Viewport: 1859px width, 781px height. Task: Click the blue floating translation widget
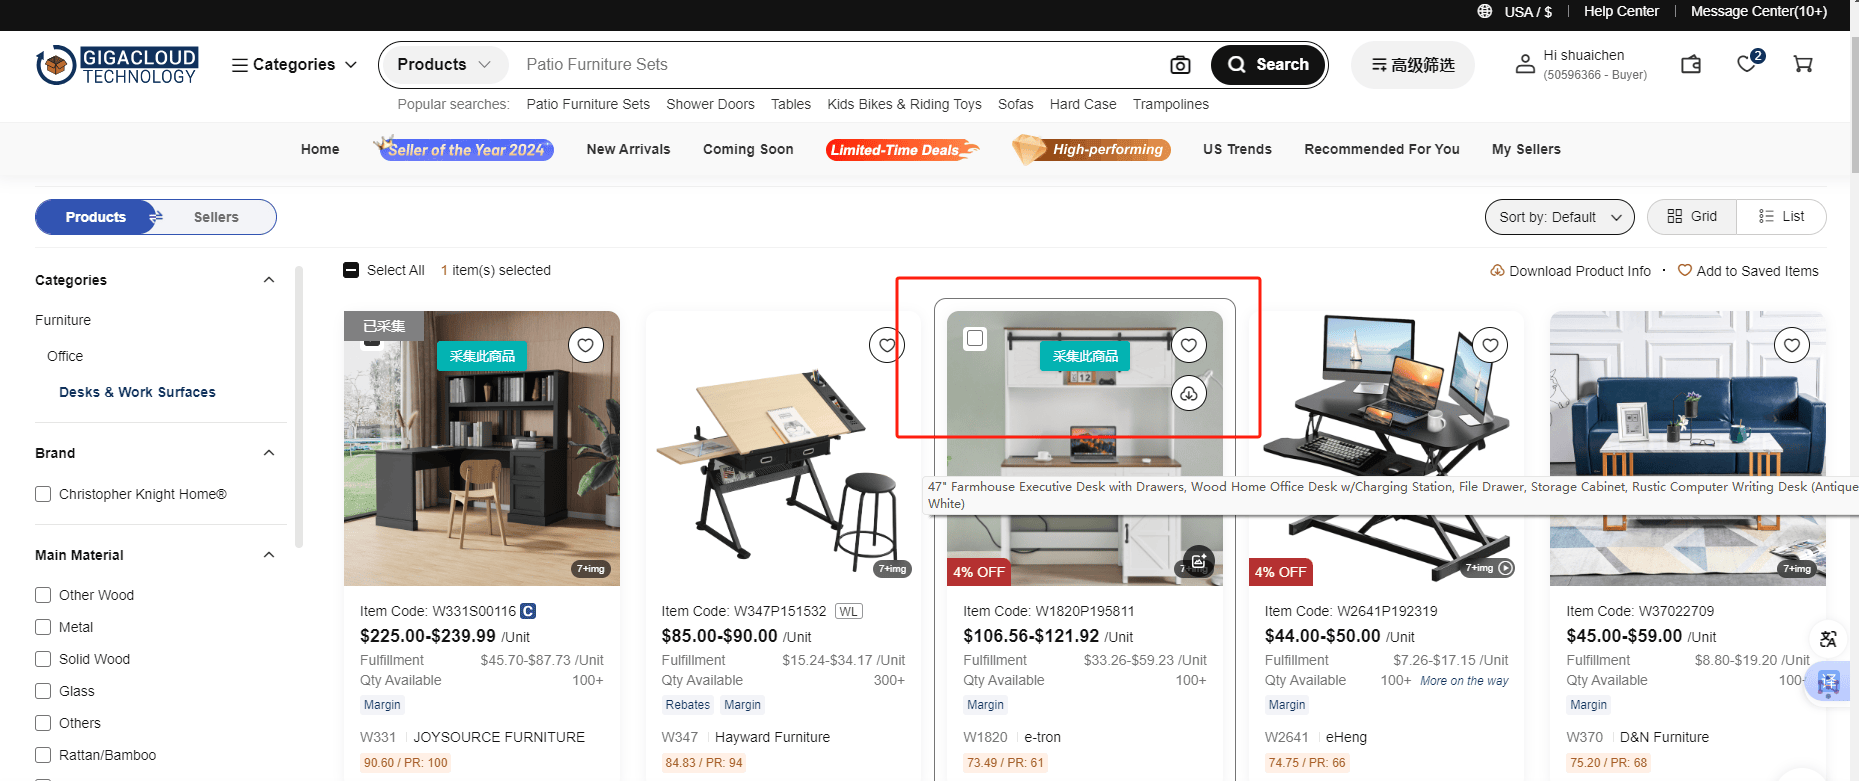(1829, 683)
